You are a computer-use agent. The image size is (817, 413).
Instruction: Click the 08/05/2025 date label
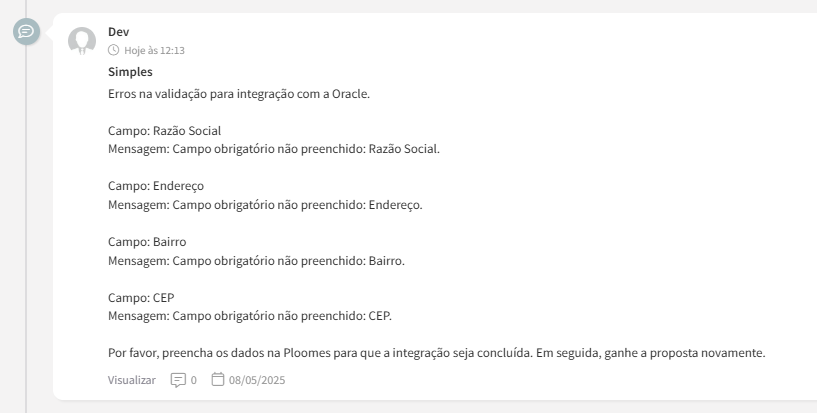pyautogui.click(x=257, y=380)
